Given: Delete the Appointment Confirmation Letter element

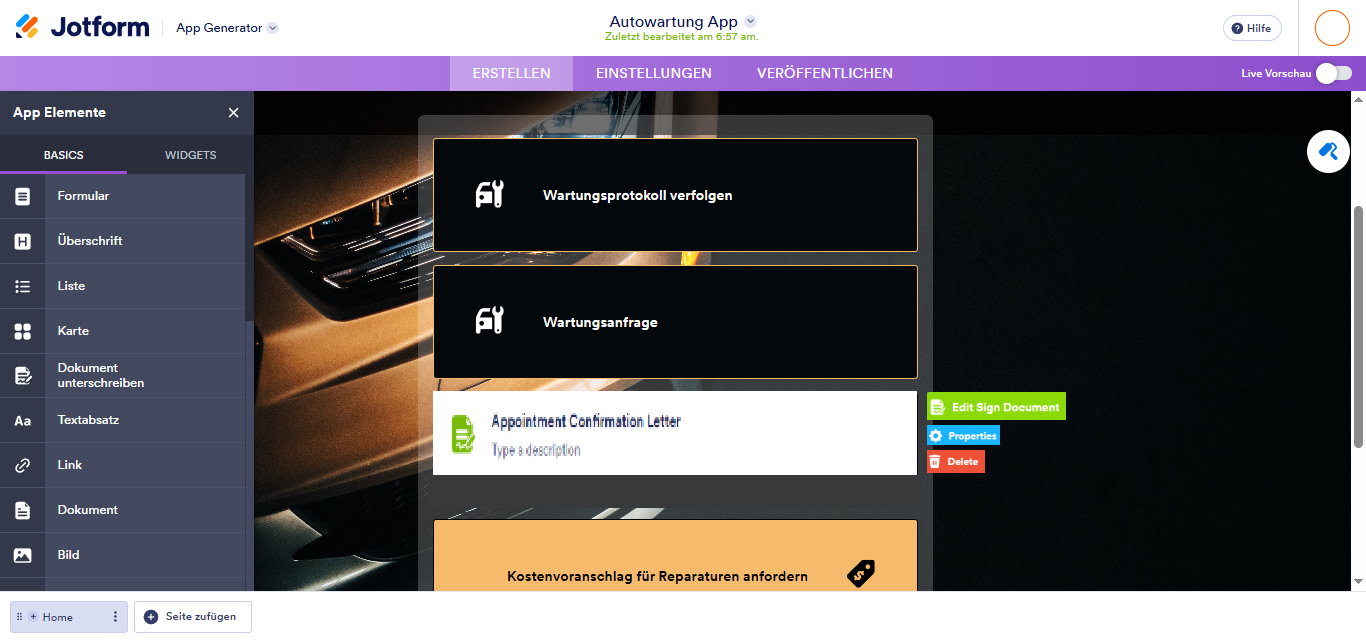Looking at the screenshot, I should [955, 461].
